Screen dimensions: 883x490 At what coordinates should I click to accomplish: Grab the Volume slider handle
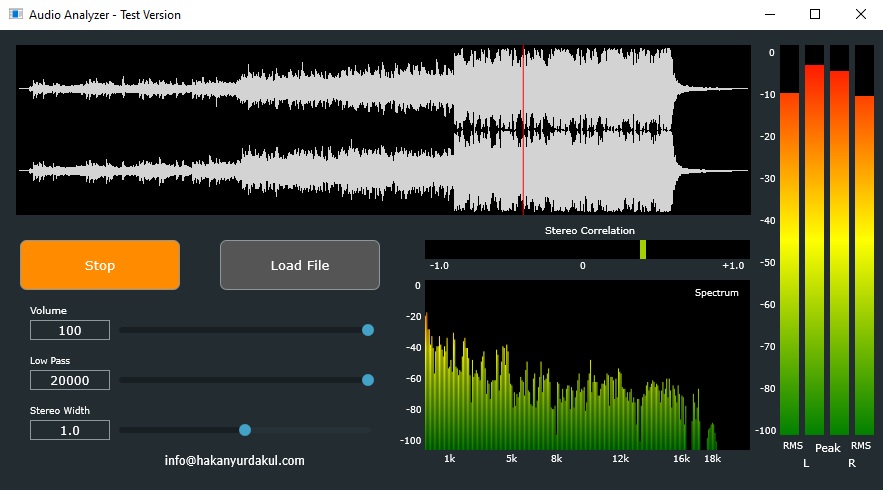pyautogui.click(x=368, y=330)
